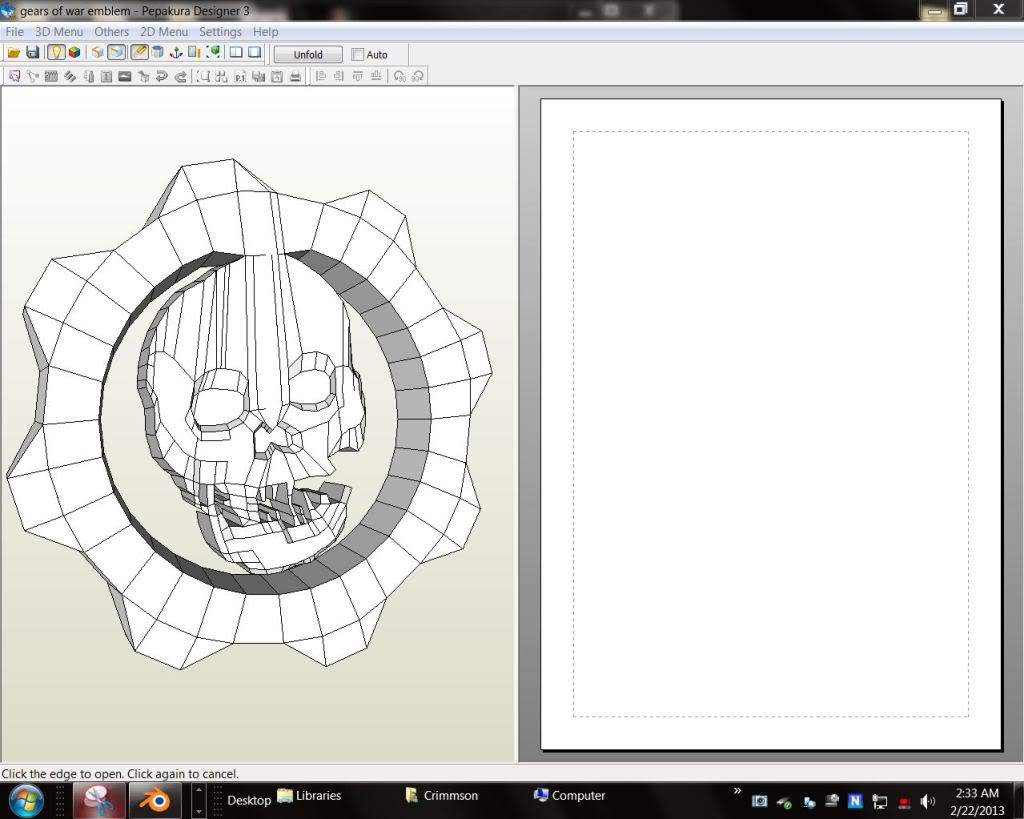Click the redo arrow icon

pos(181,76)
